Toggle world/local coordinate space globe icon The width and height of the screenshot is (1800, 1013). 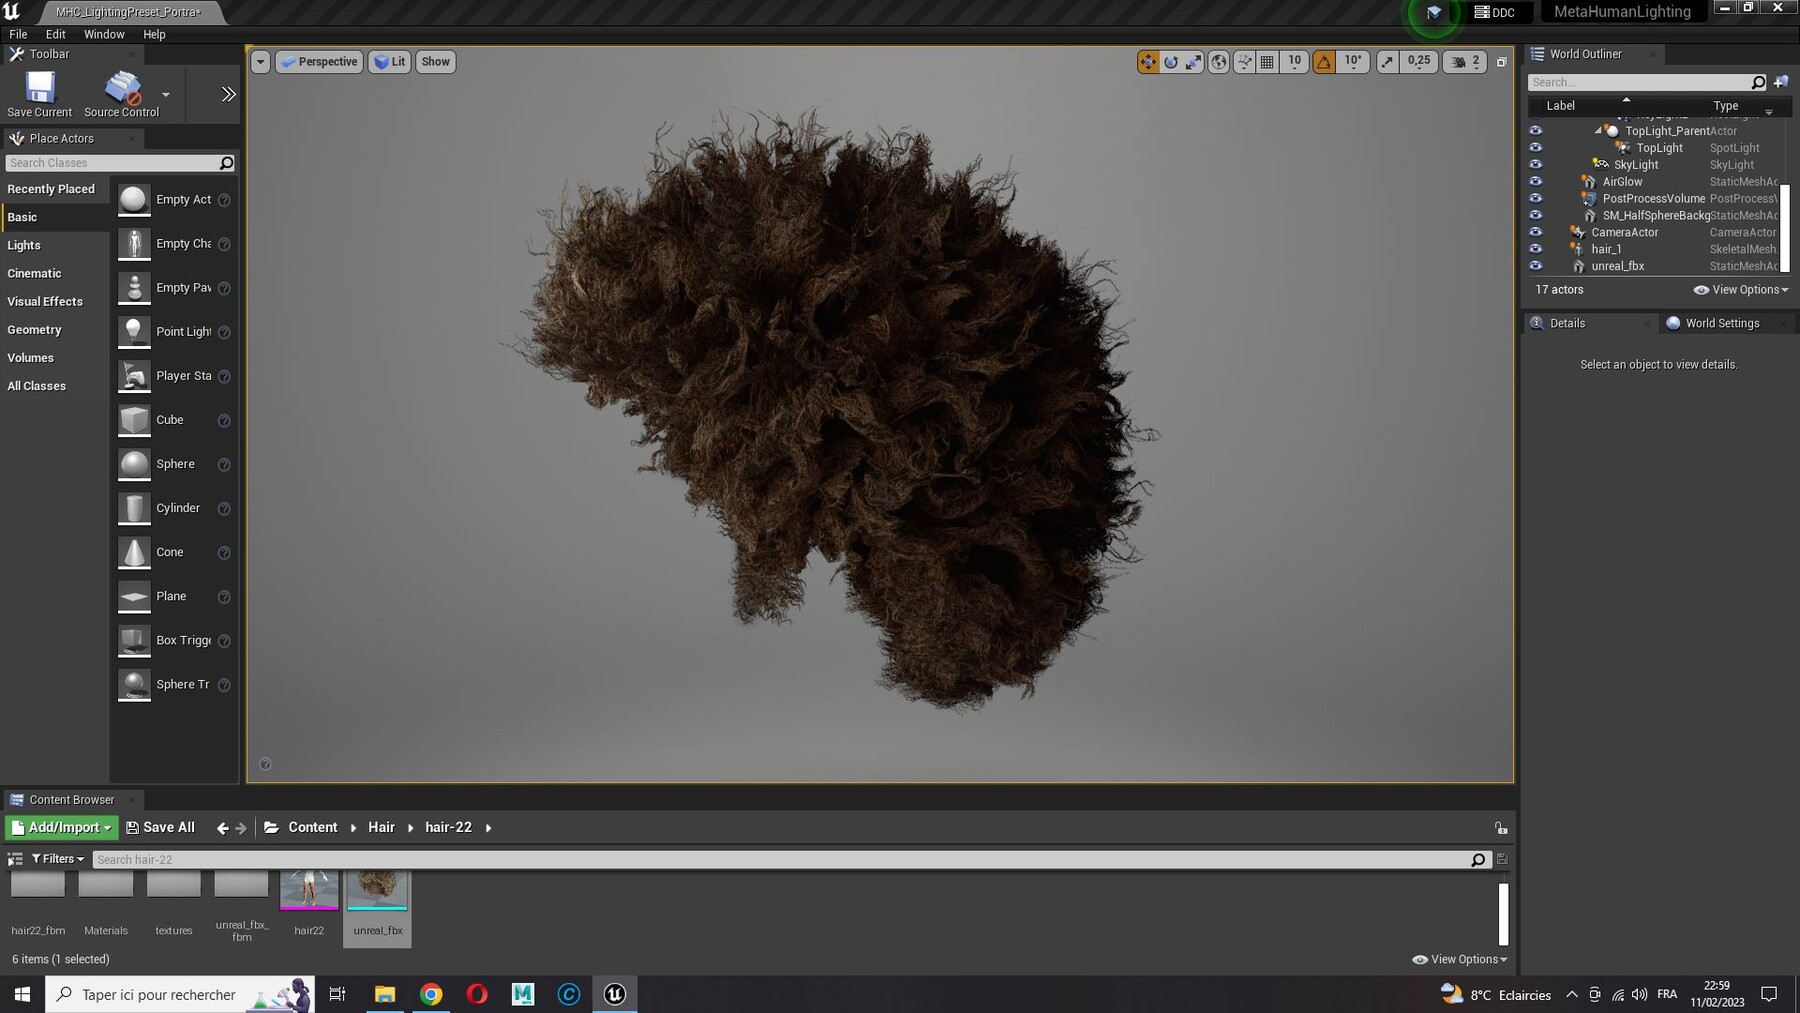click(1219, 62)
